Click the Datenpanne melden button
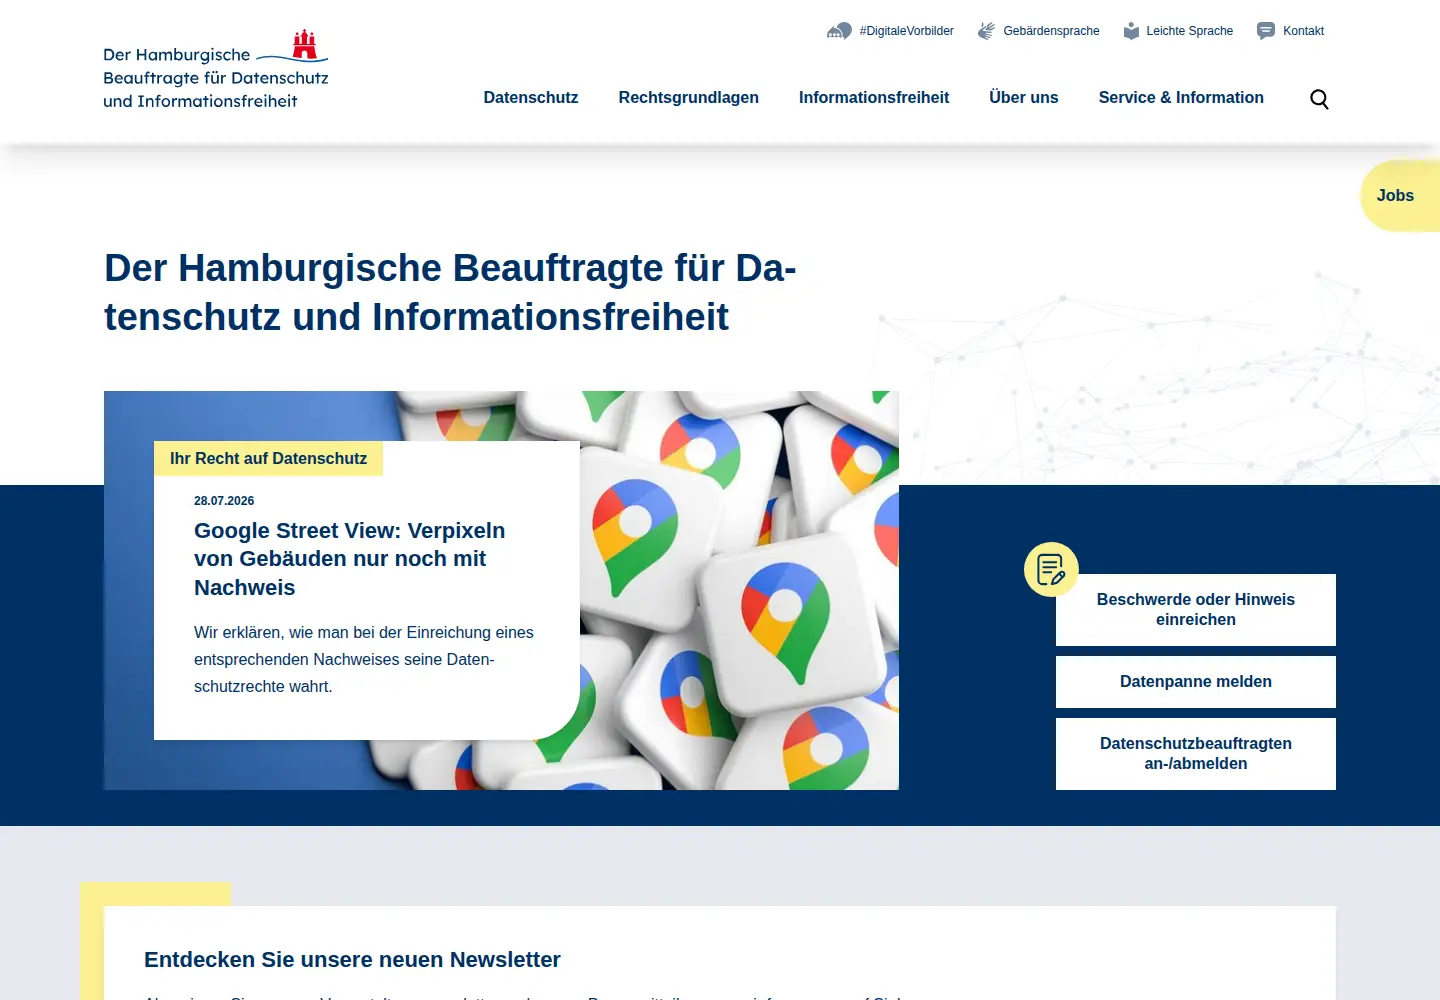 pyautogui.click(x=1196, y=682)
